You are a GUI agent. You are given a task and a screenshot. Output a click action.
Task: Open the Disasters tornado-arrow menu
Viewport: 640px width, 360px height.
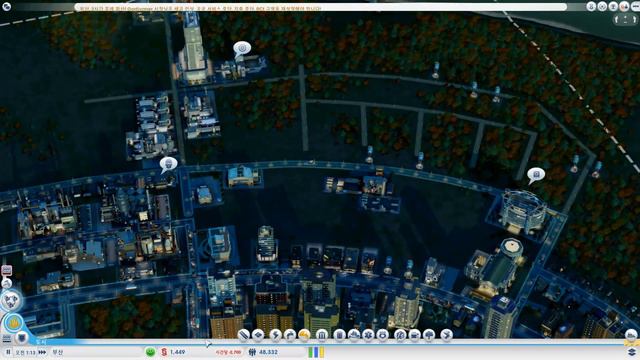point(447,335)
